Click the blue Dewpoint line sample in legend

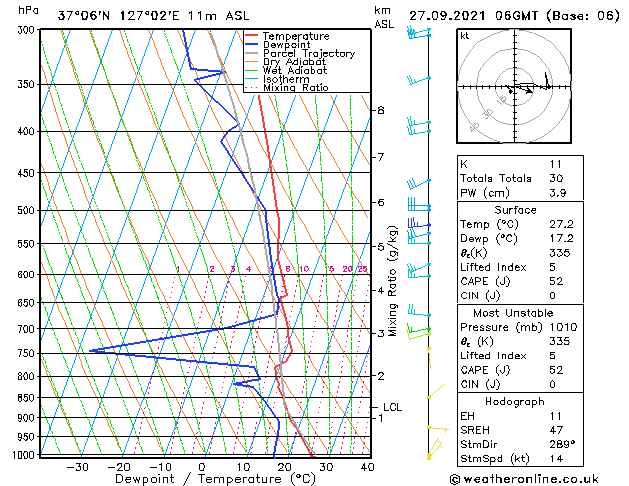click(x=252, y=45)
